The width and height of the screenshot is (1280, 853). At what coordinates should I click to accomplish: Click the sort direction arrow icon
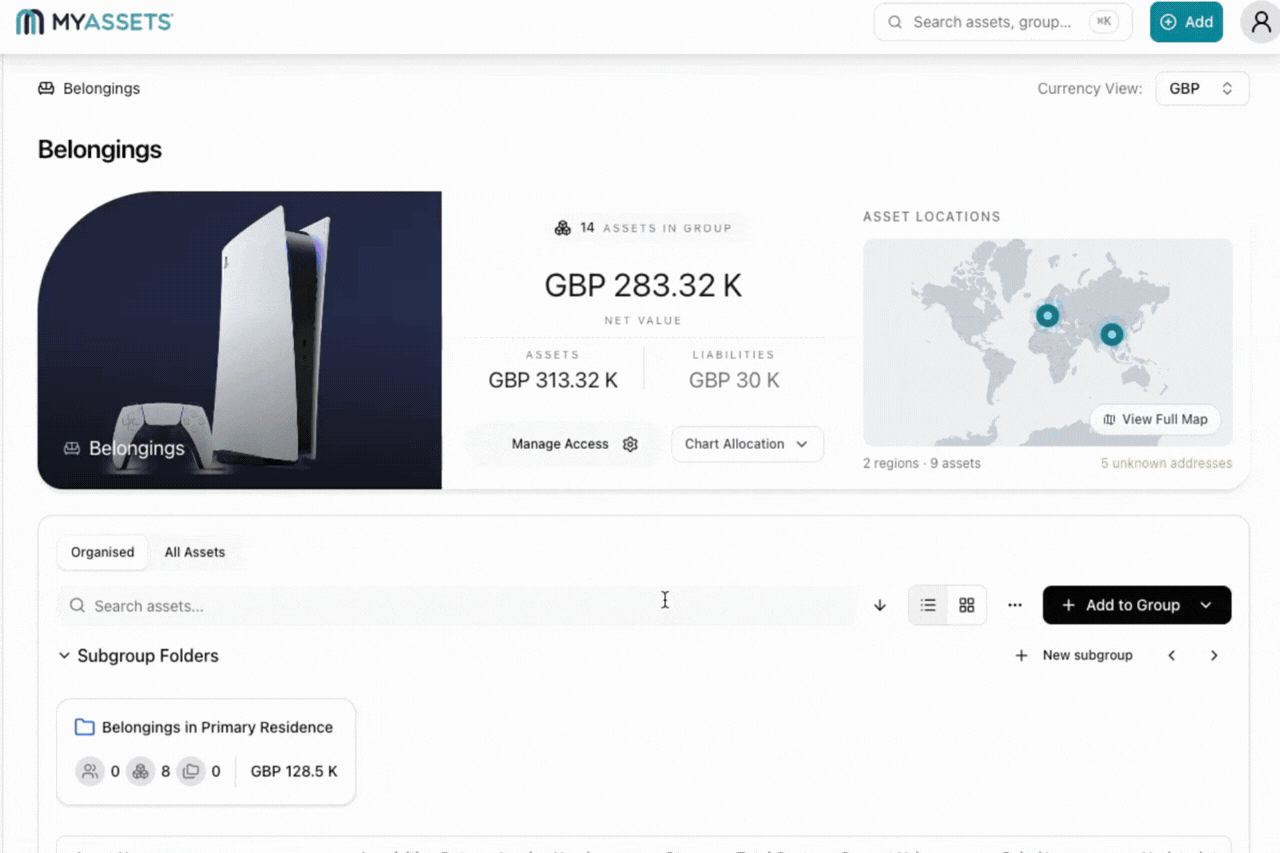coord(880,605)
